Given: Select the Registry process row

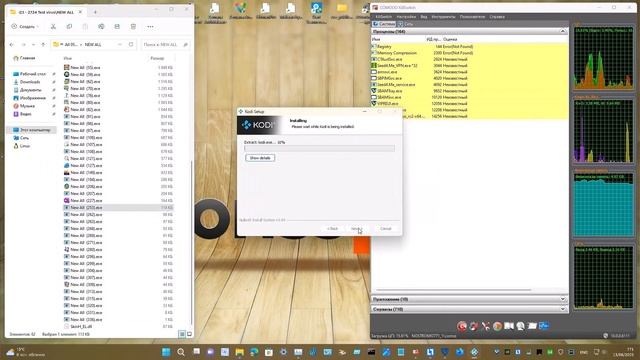Looking at the screenshot, I should (469, 47).
